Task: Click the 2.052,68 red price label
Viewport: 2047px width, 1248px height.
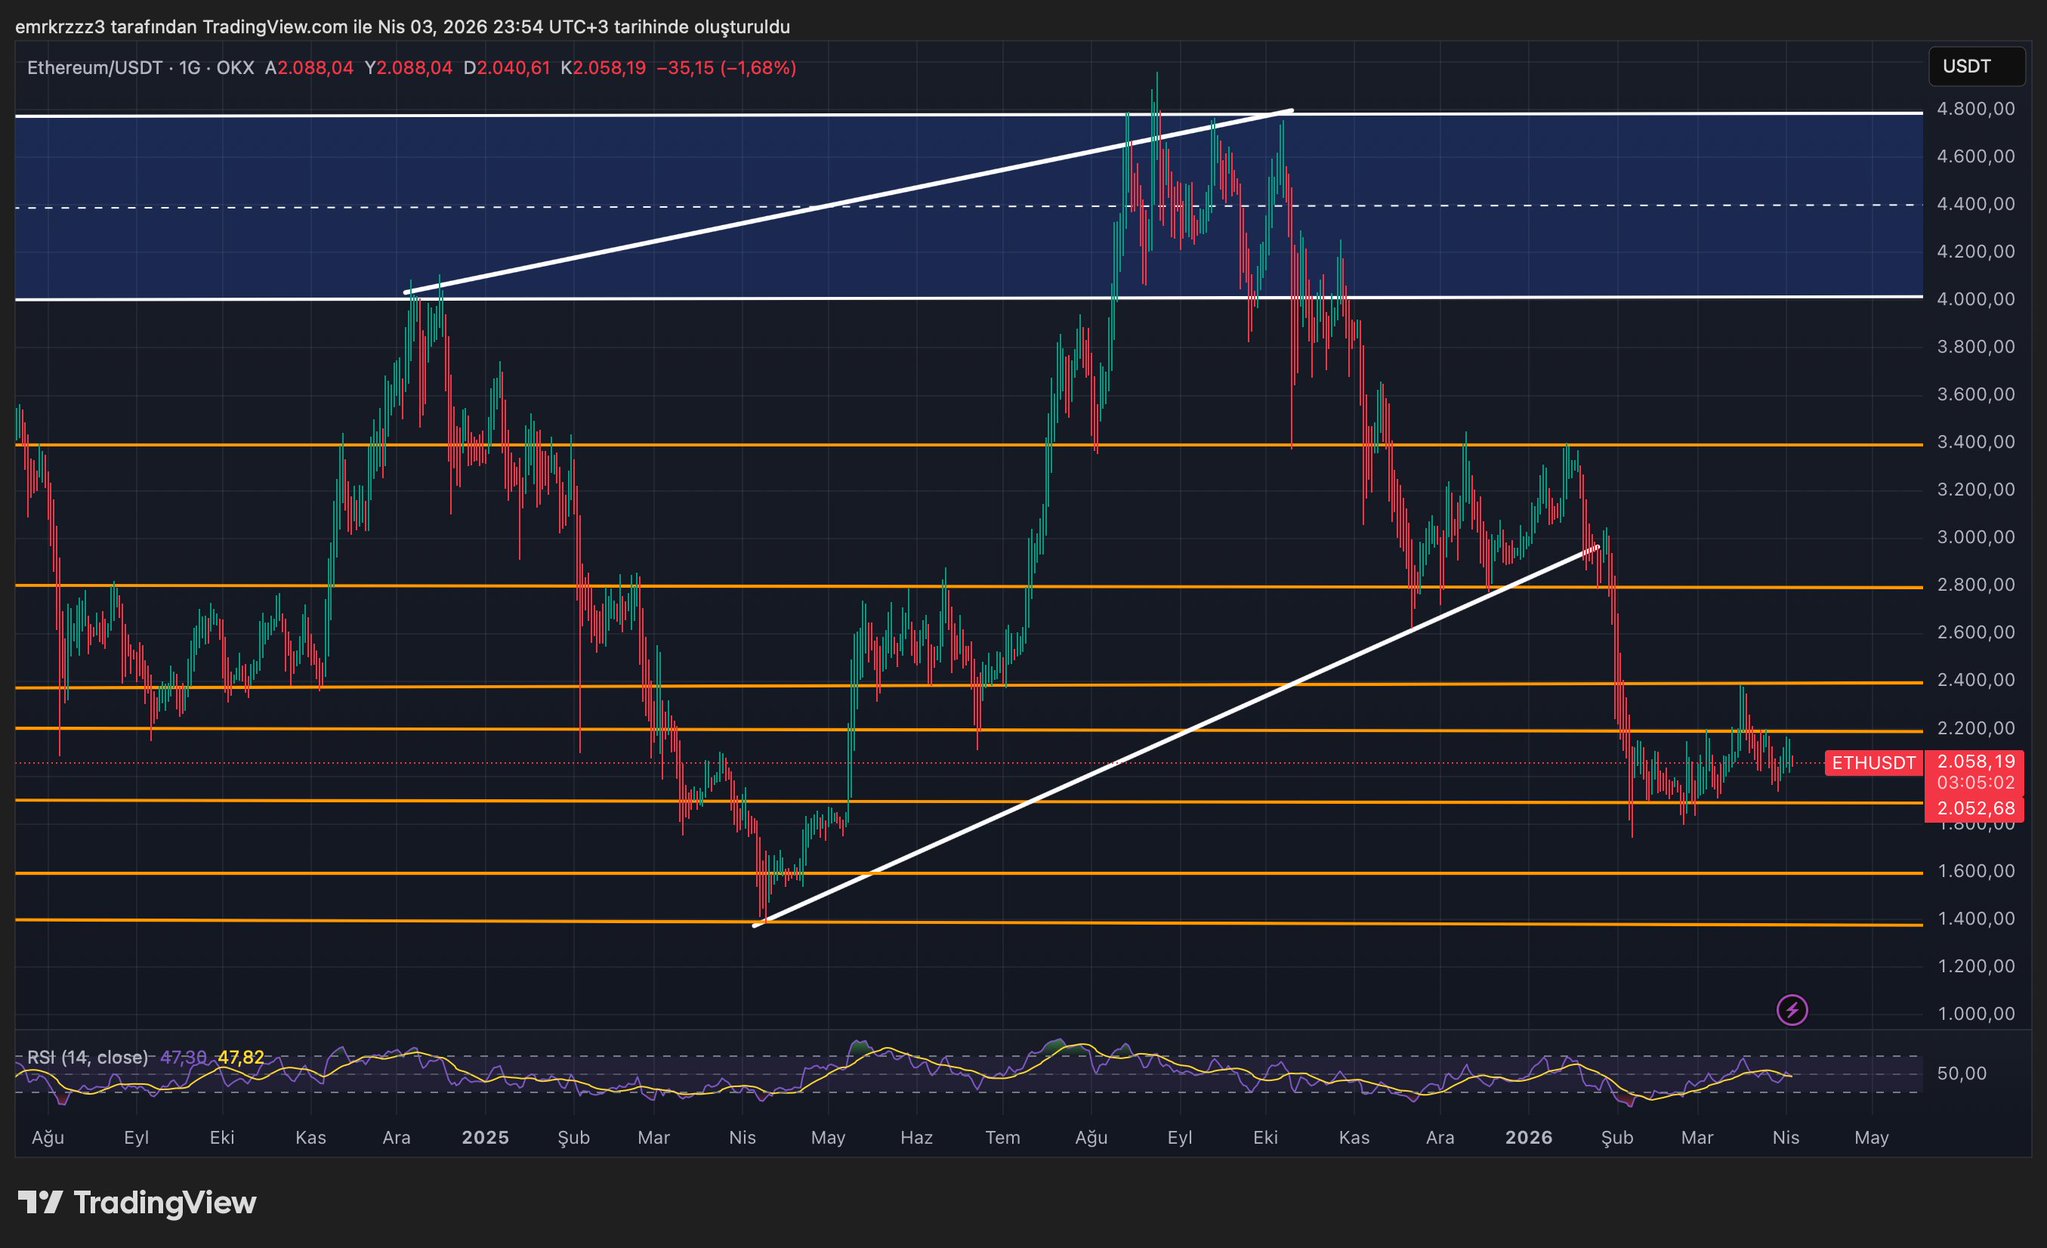Action: pos(1975,808)
